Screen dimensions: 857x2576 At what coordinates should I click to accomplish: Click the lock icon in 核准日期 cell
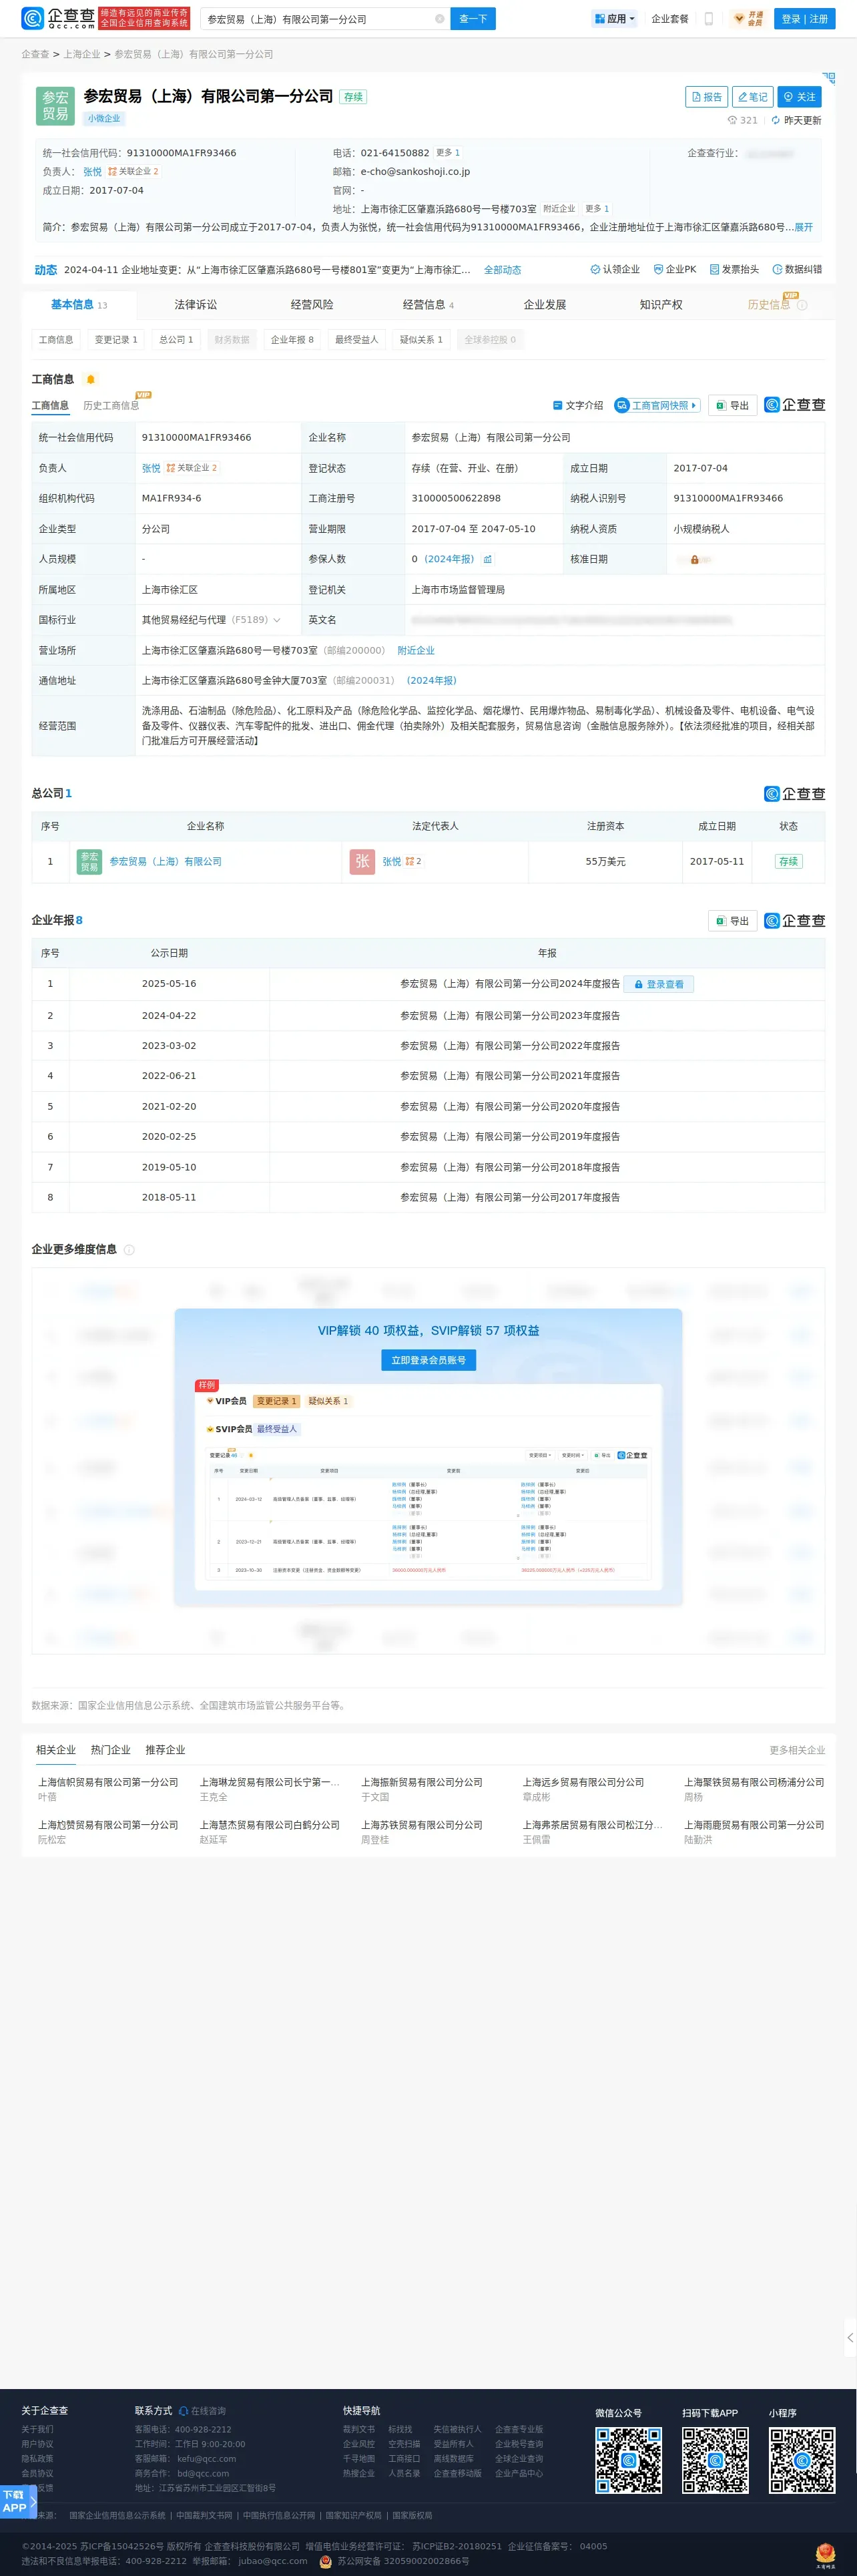[694, 560]
